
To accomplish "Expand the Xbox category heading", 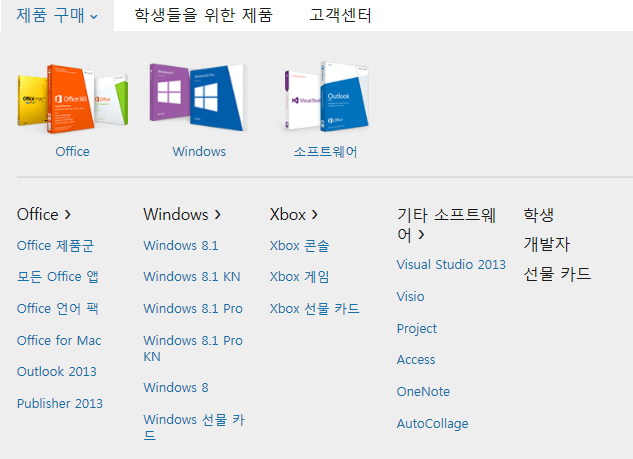I will (x=294, y=214).
